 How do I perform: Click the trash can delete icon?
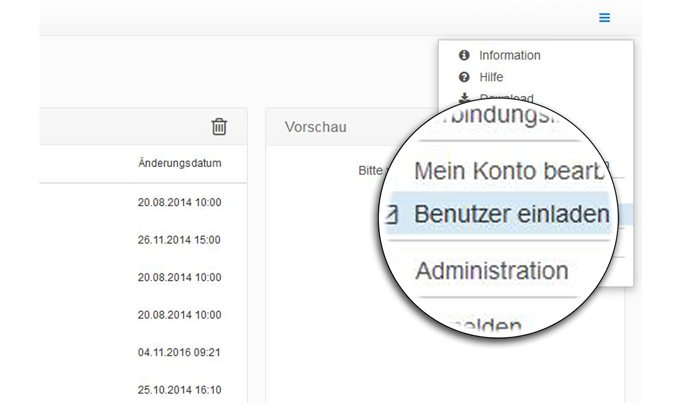[x=219, y=127]
